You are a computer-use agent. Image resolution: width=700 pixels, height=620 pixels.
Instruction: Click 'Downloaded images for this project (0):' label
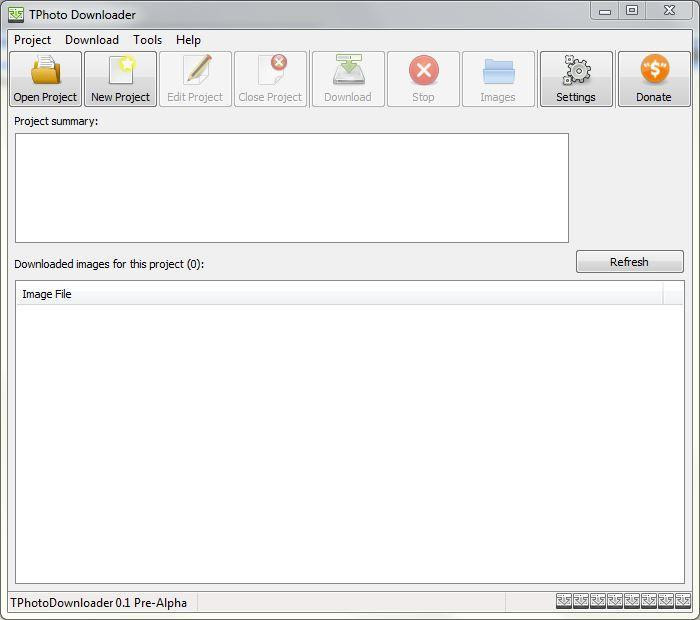coord(109,264)
